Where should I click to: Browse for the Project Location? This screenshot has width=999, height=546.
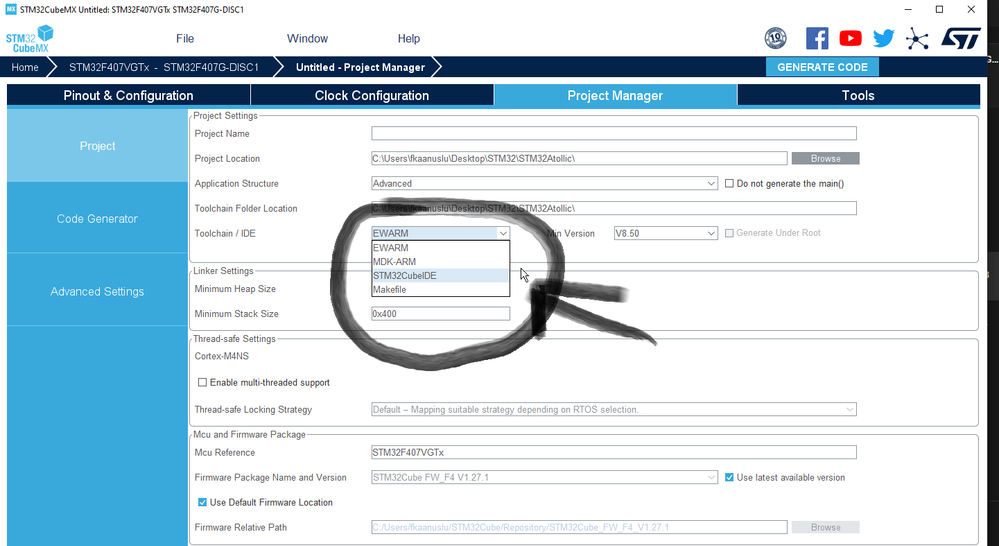pos(826,158)
